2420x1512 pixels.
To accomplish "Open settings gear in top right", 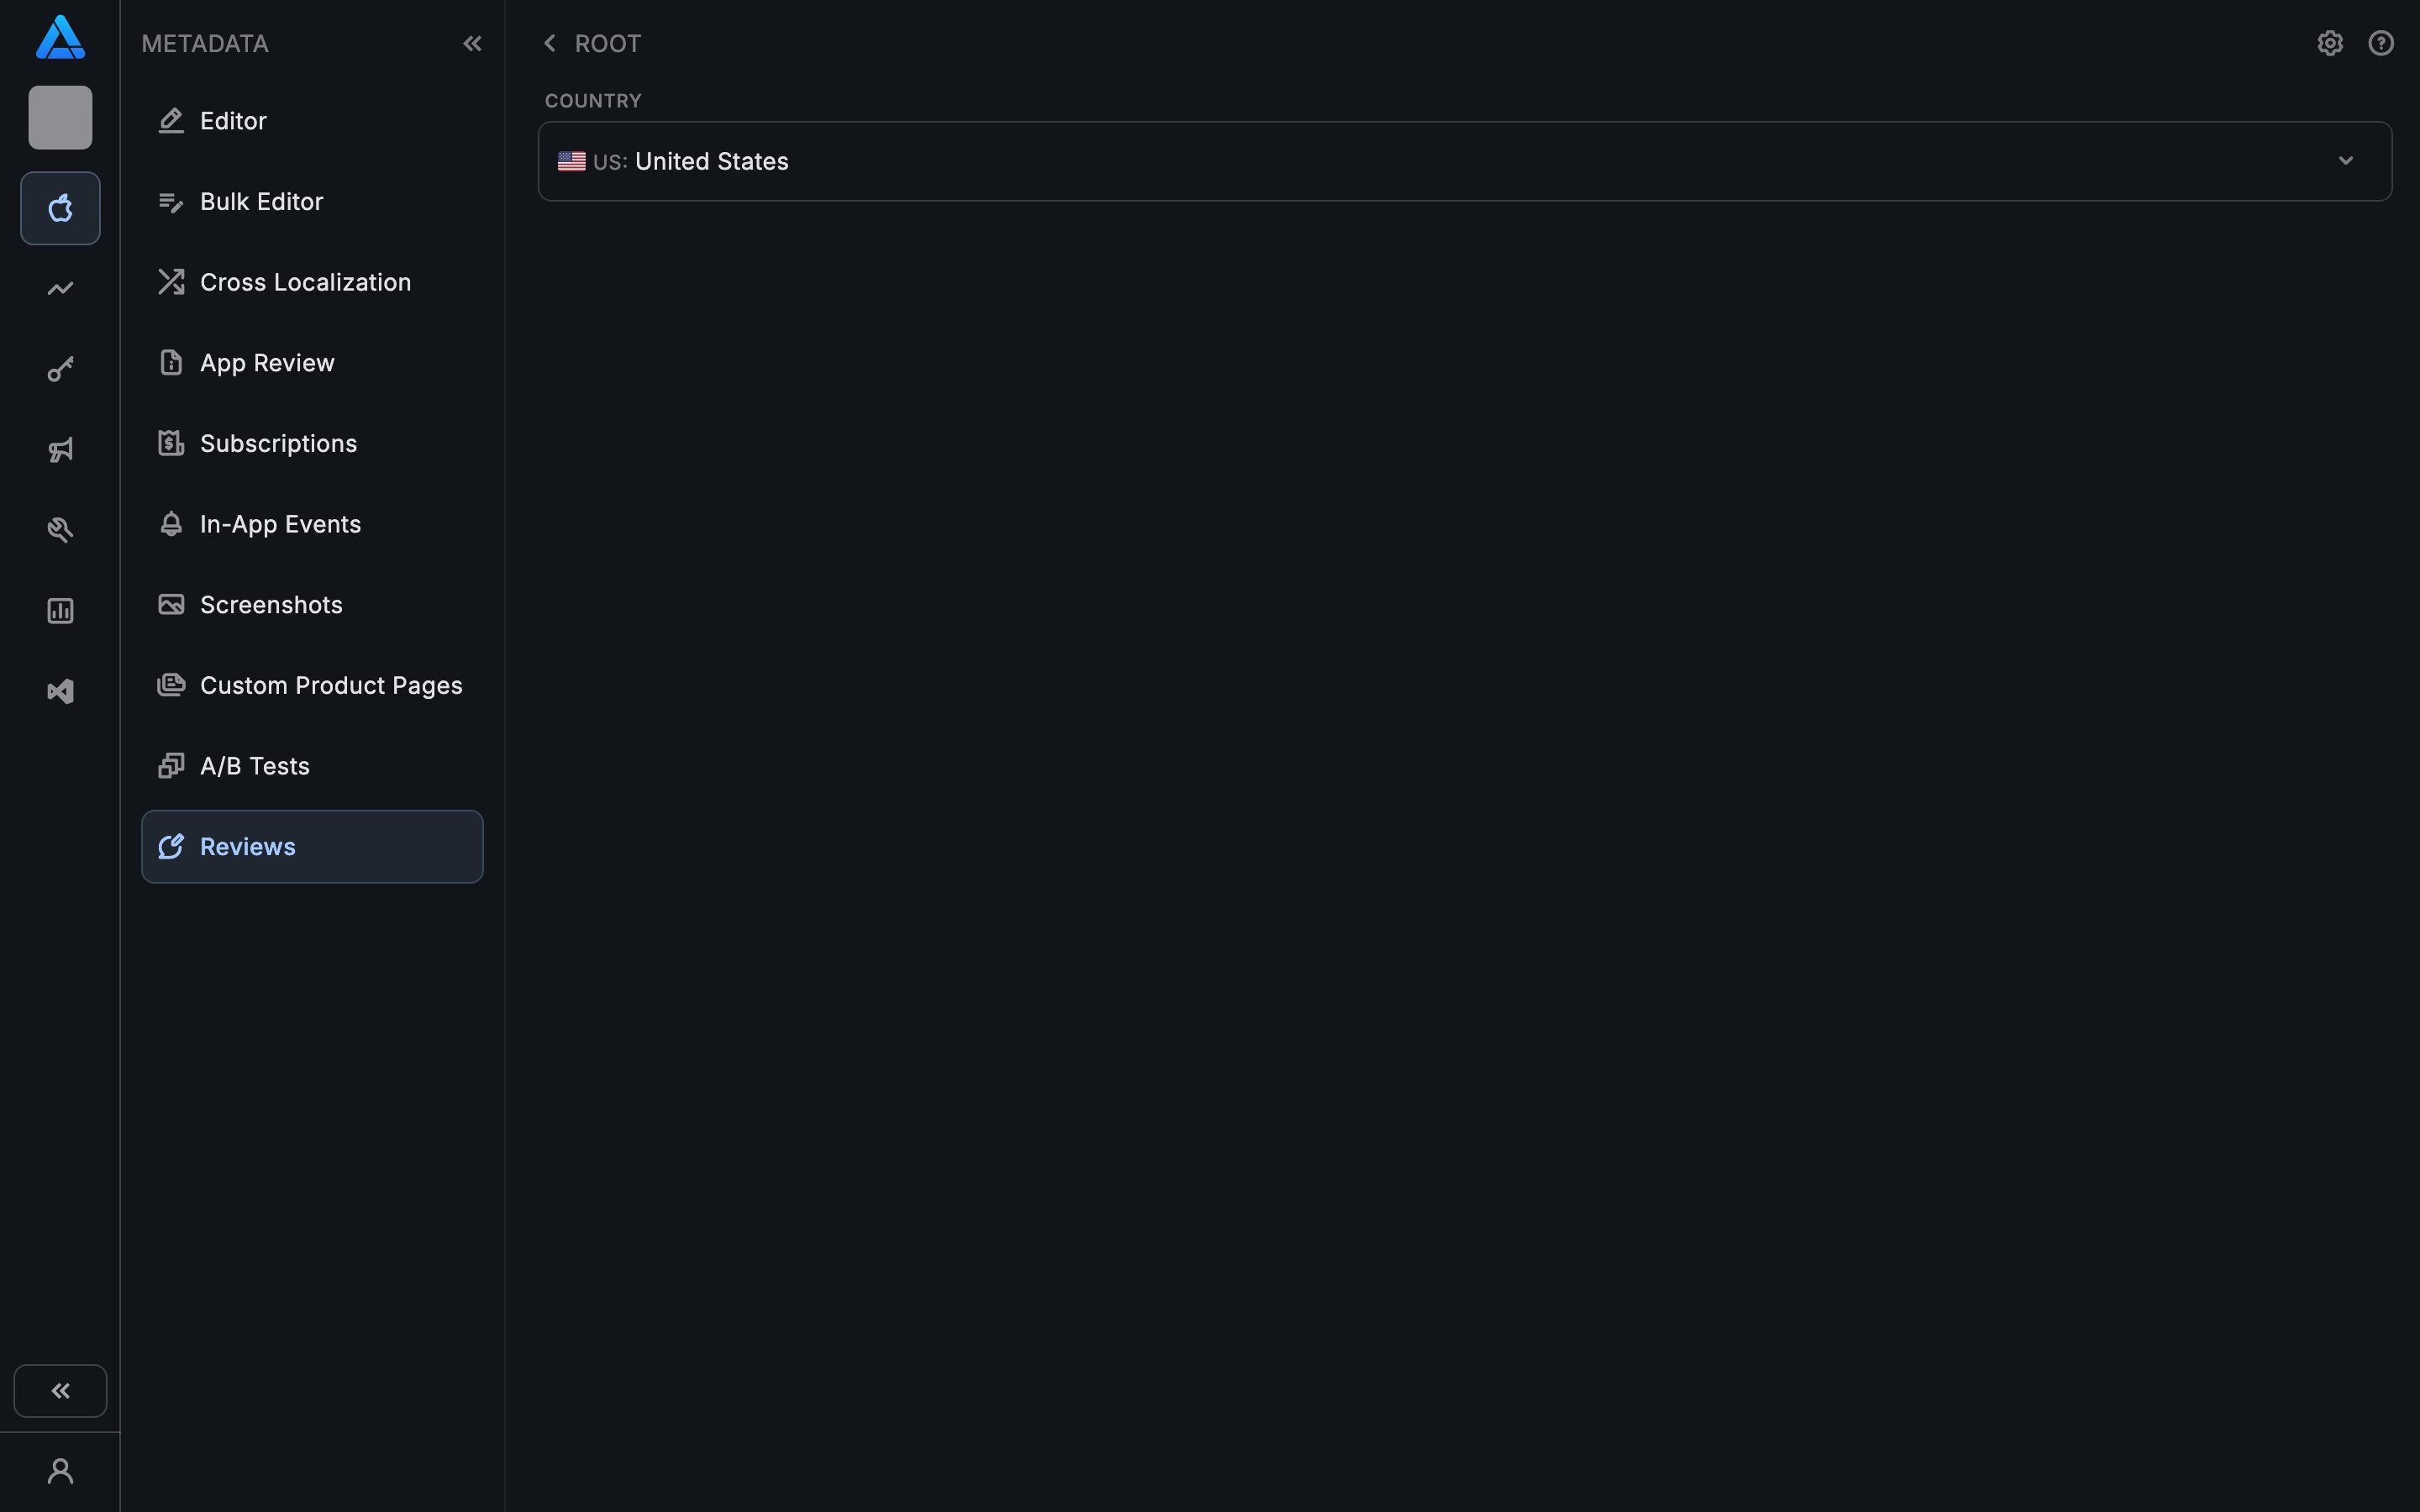I will coord(2330,43).
